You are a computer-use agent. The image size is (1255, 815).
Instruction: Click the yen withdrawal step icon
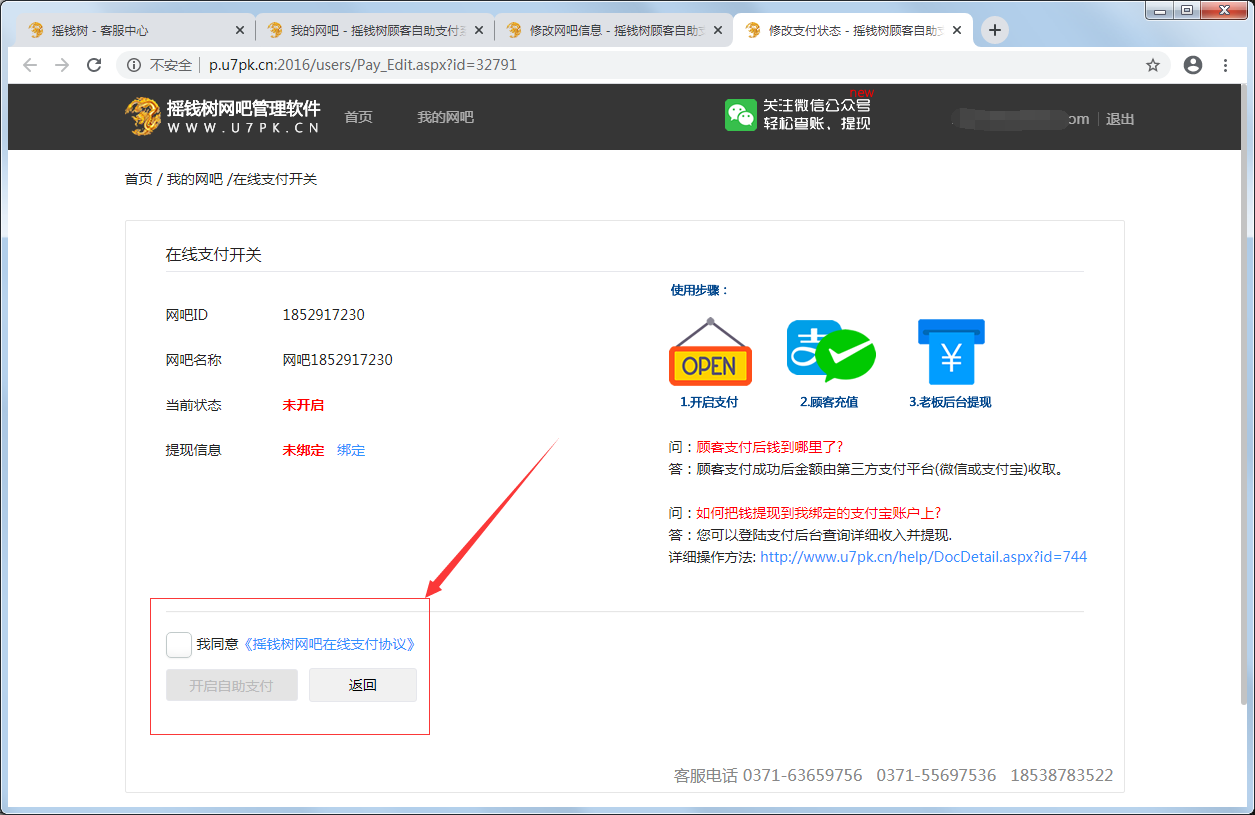point(950,352)
